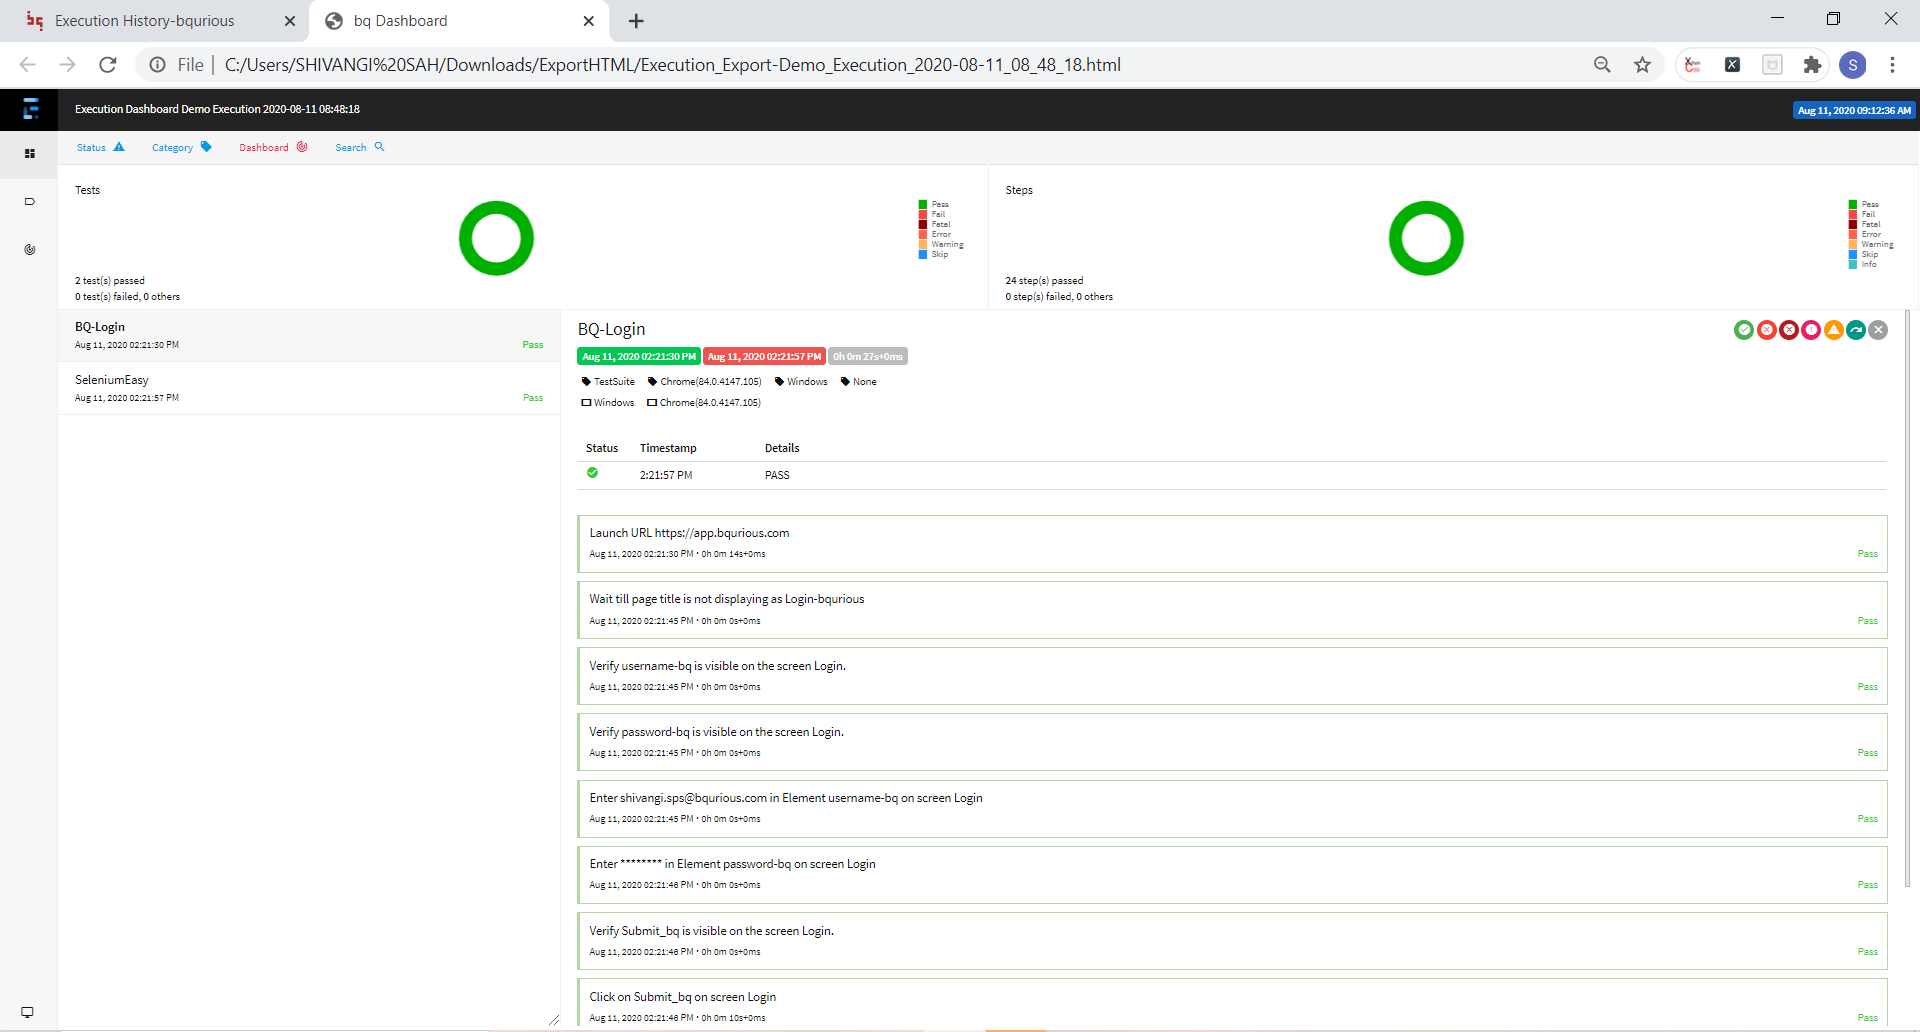Viewport: 1920px width, 1032px height.
Task: Open the Wait till page title step
Action: point(1232,610)
